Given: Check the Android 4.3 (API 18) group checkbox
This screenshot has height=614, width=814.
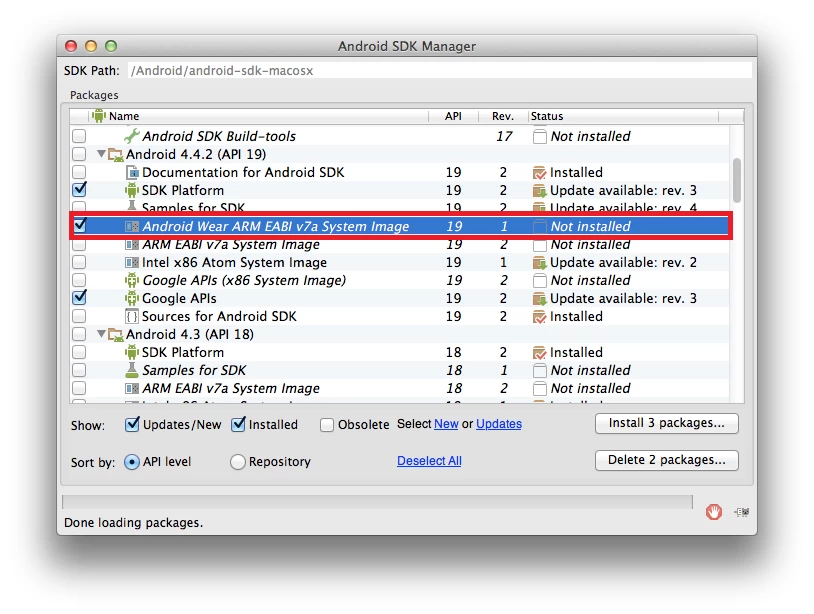Looking at the screenshot, I should click(x=79, y=334).
